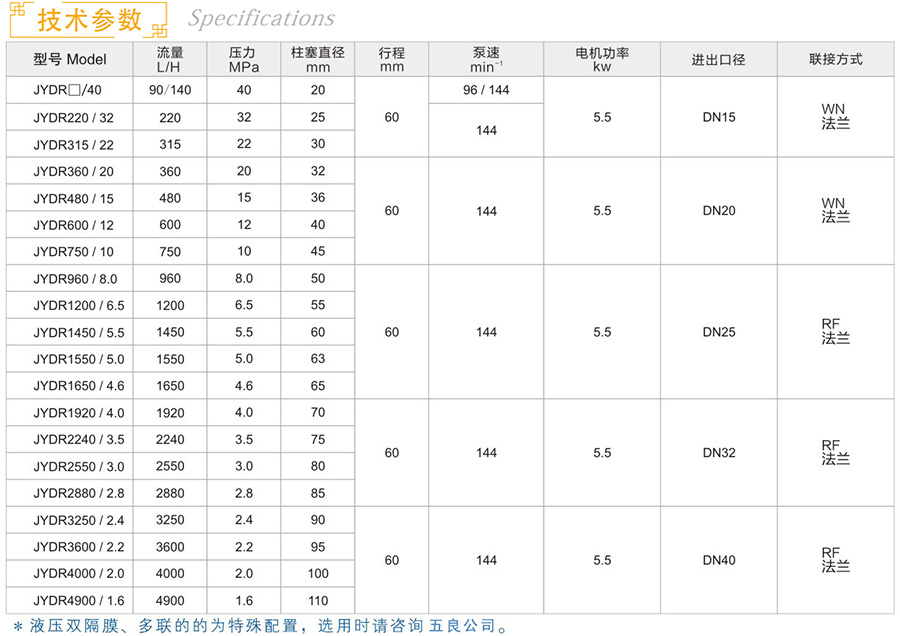Screen dimensions: 900x636
Task: Click the DN40 port size cell
Action: pos(718,560)
